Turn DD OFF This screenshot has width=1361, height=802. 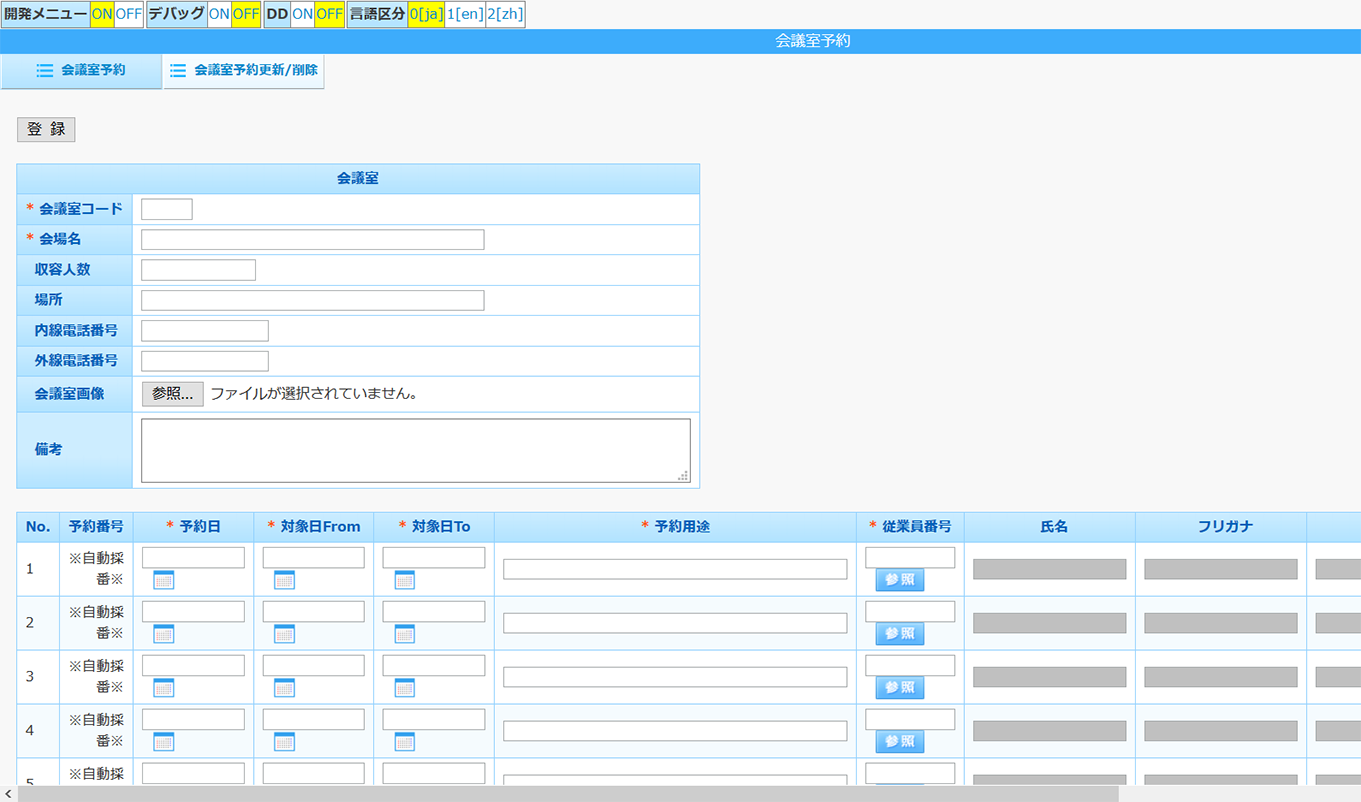pyautogui.click(x=329, y=14)
